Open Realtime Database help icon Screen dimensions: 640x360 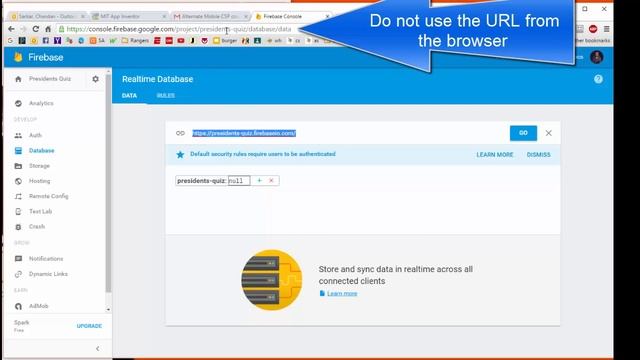[x=598, y=79]
